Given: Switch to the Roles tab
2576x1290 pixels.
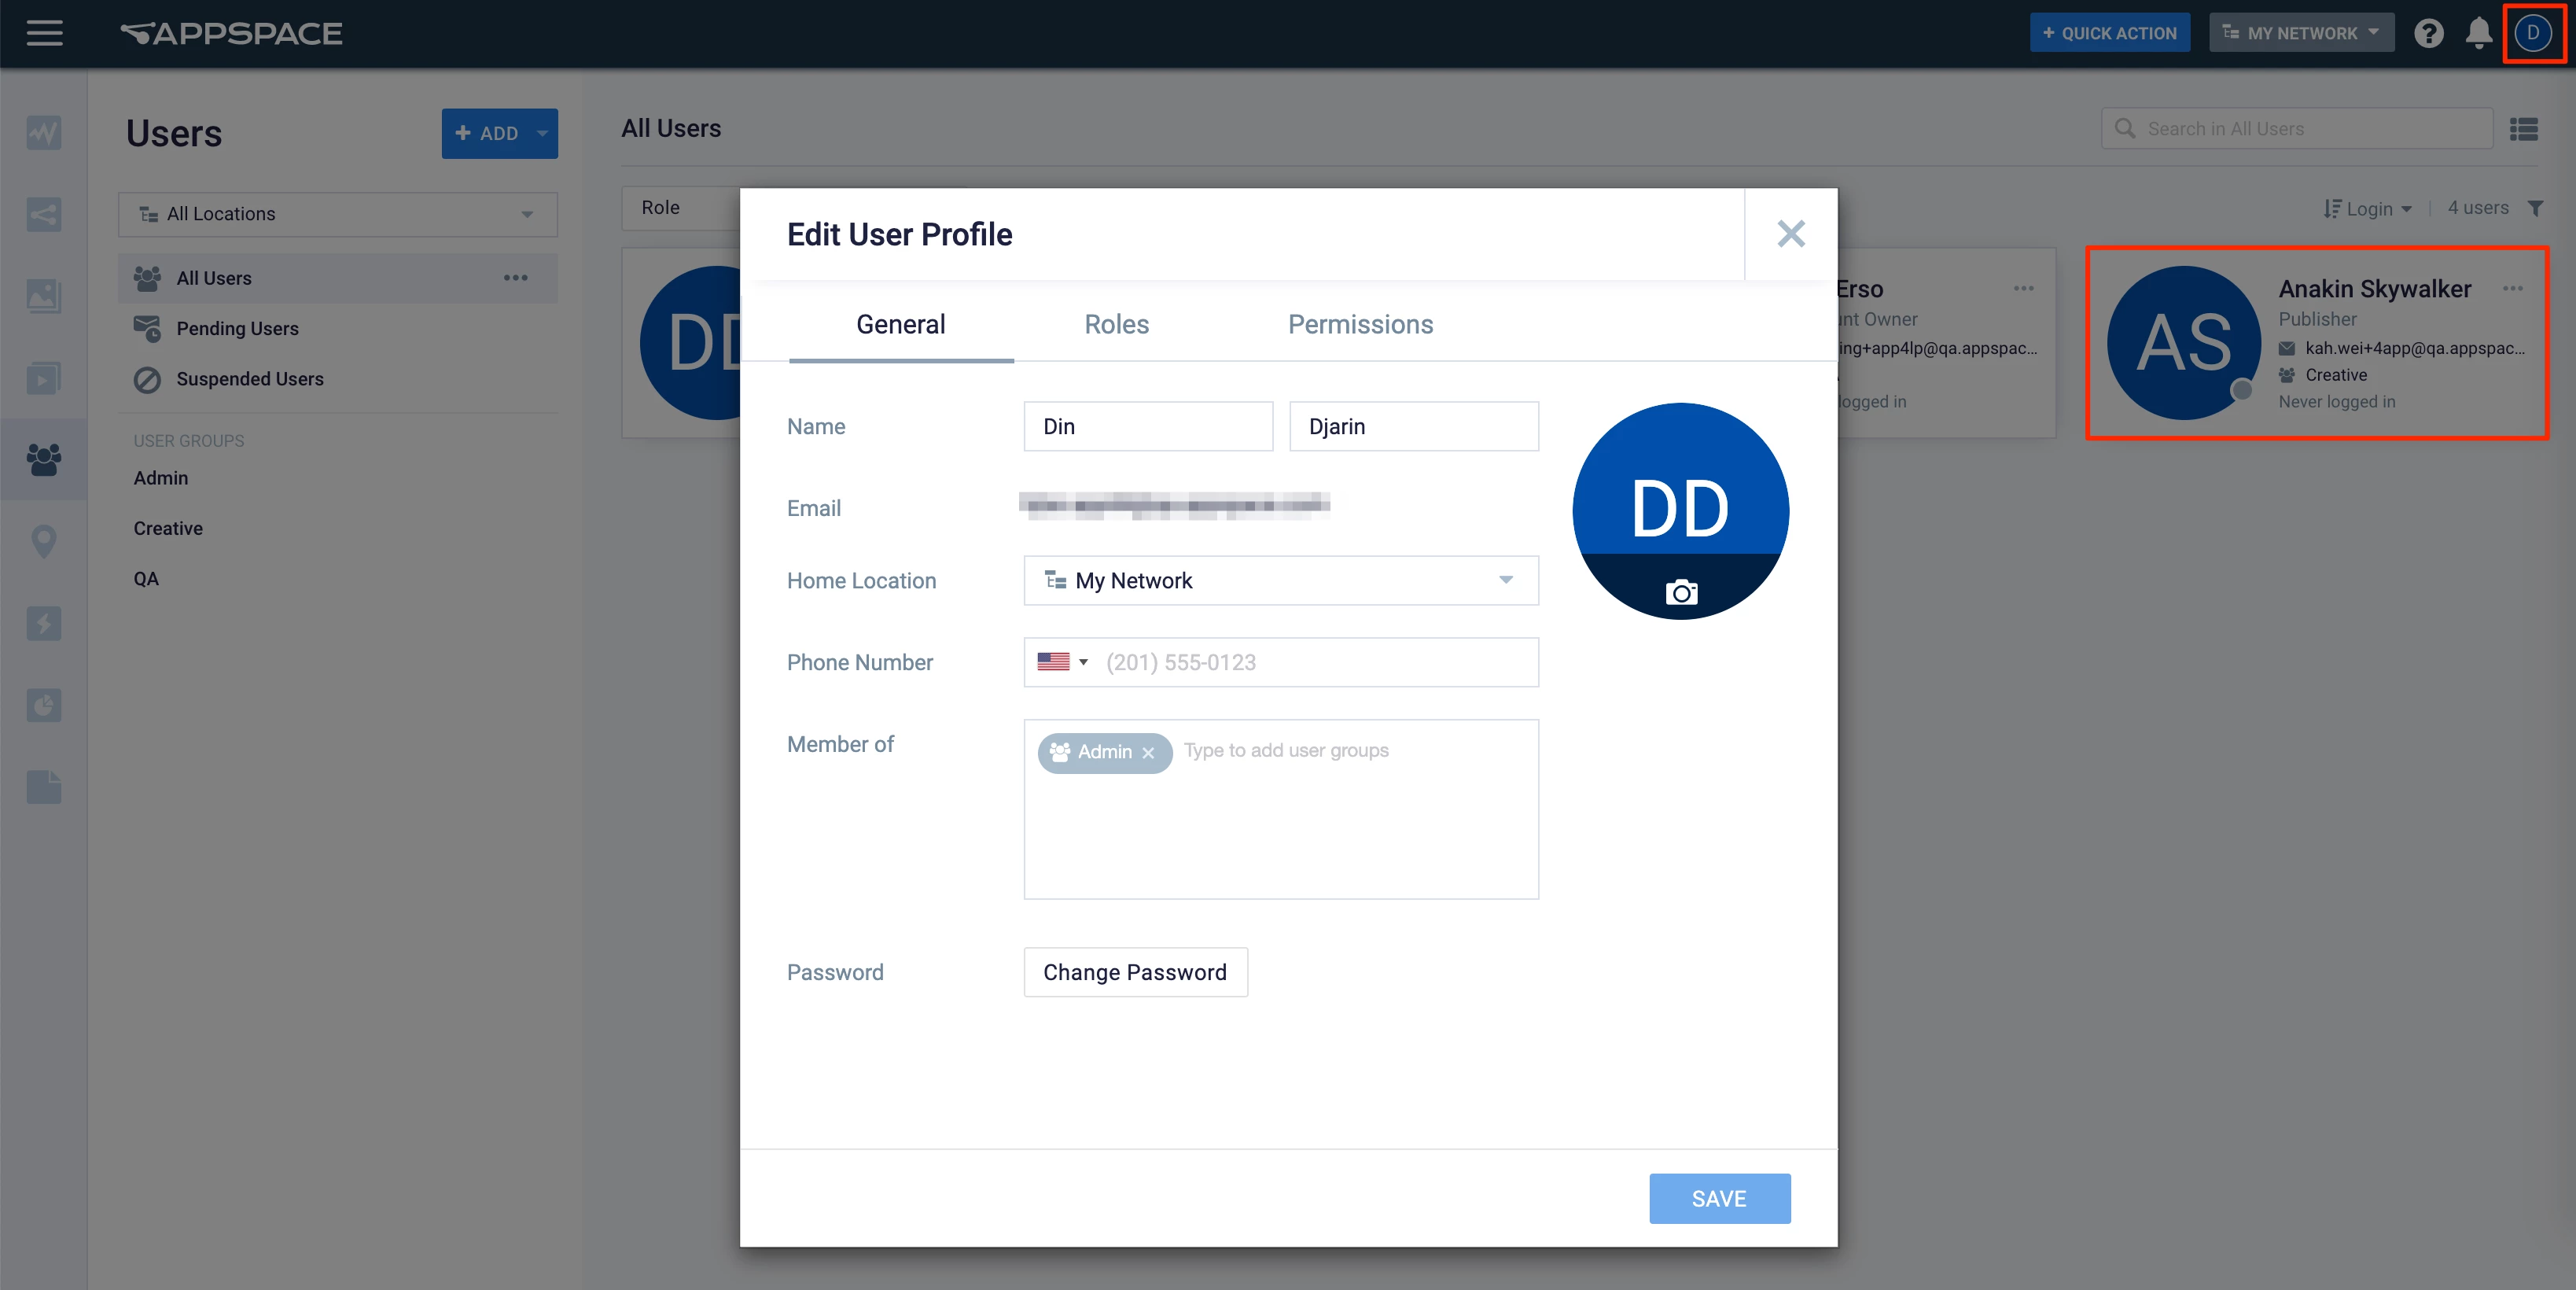Looking at the screenshot, I should point(1116,324).
